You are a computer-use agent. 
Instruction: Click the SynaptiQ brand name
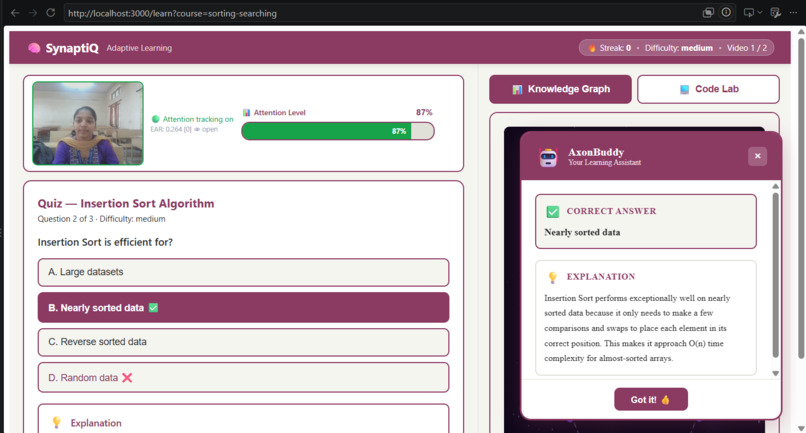71,48
